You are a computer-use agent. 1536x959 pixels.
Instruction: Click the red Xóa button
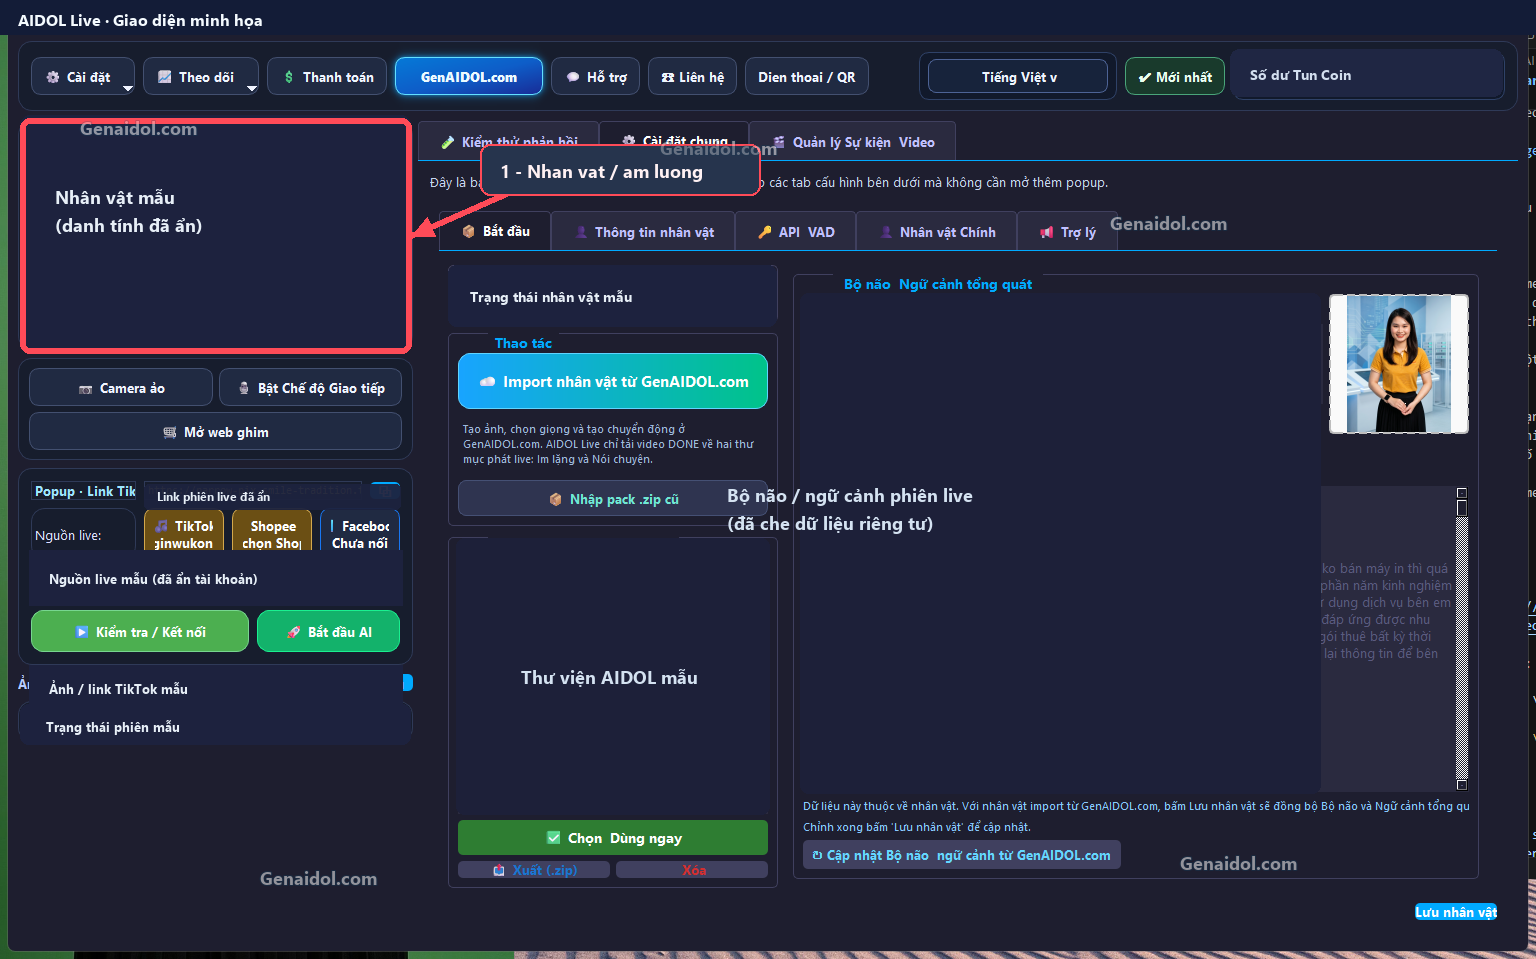point(692,870)
